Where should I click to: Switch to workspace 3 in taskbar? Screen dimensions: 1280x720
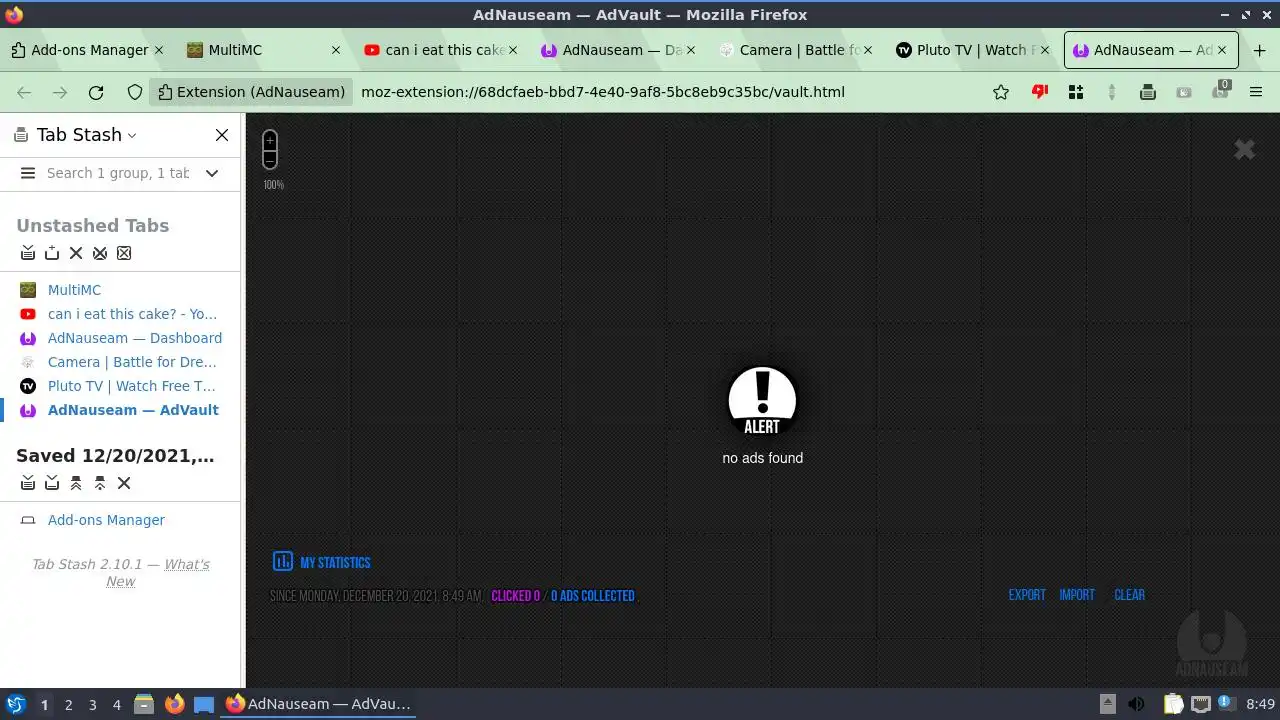coord(92,705)
